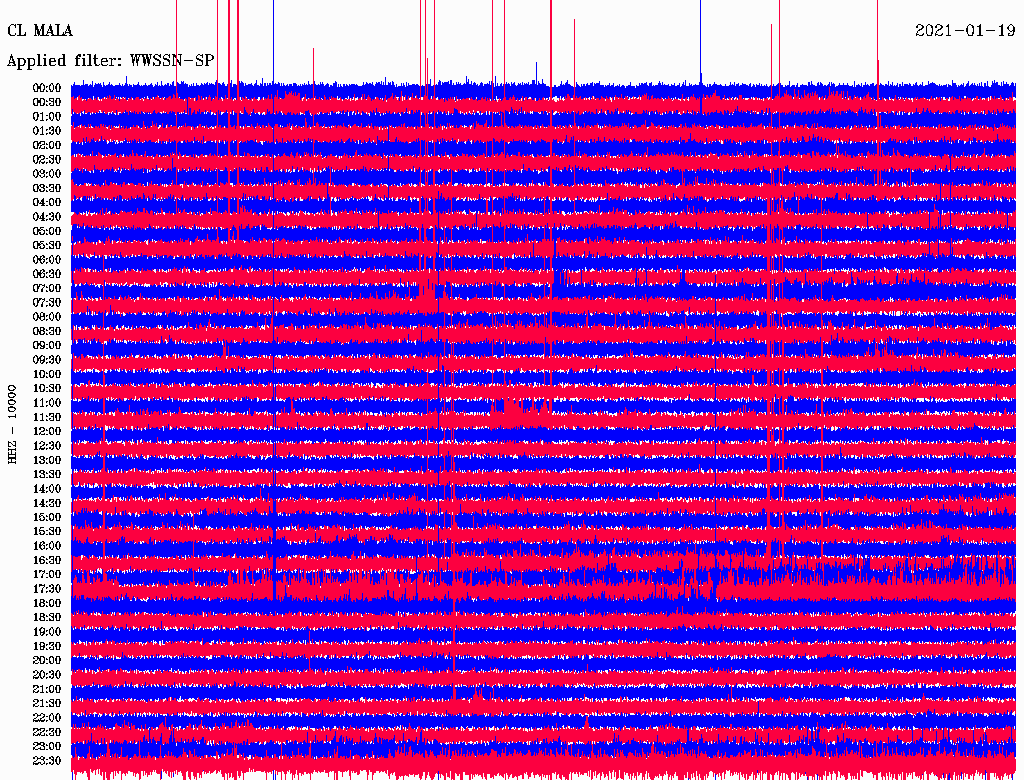This screenshot has height=780, width=1024.
Task: Click the 22:00 time label
Action: [47, 718]
